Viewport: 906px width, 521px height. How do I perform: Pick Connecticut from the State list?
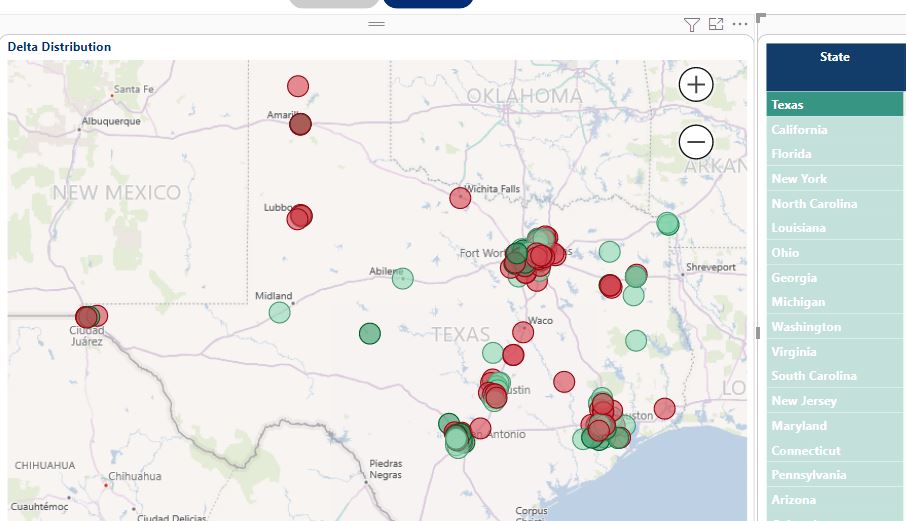click(x=834, y=450)
